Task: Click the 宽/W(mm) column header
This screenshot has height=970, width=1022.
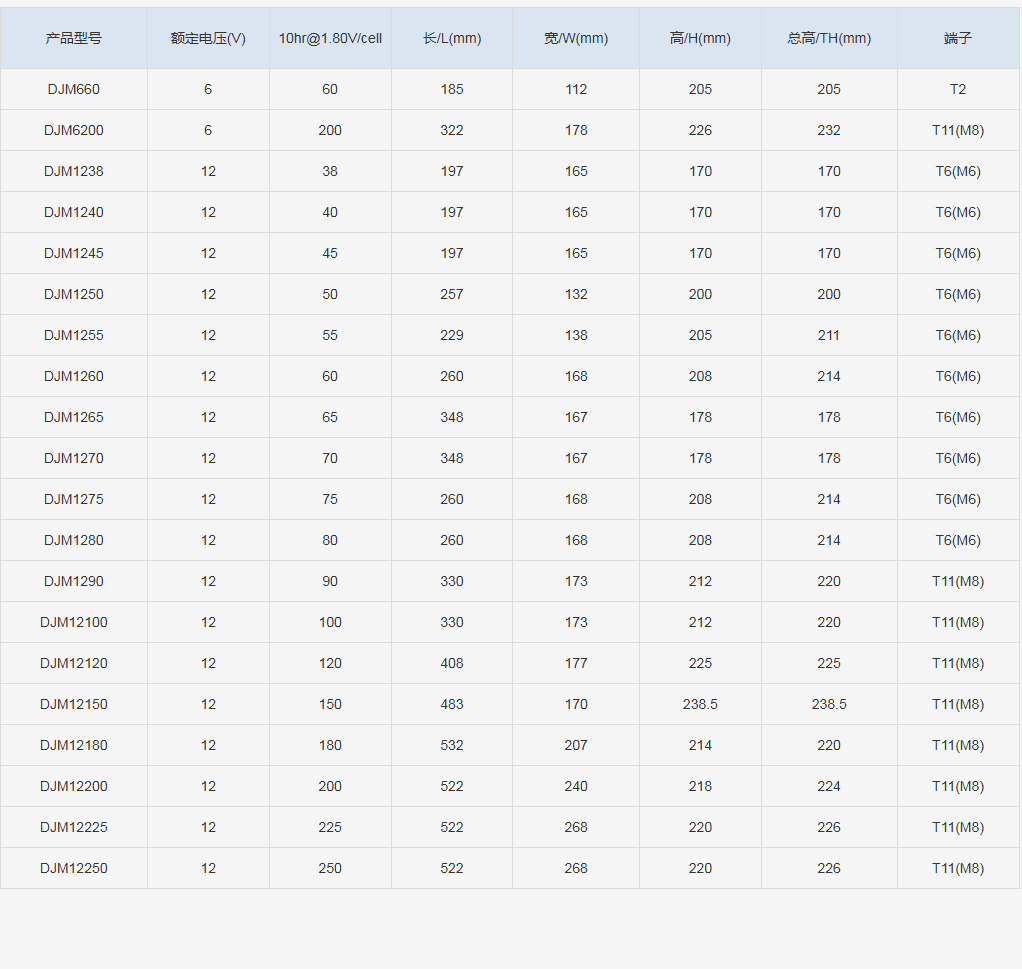Action: 576,38
